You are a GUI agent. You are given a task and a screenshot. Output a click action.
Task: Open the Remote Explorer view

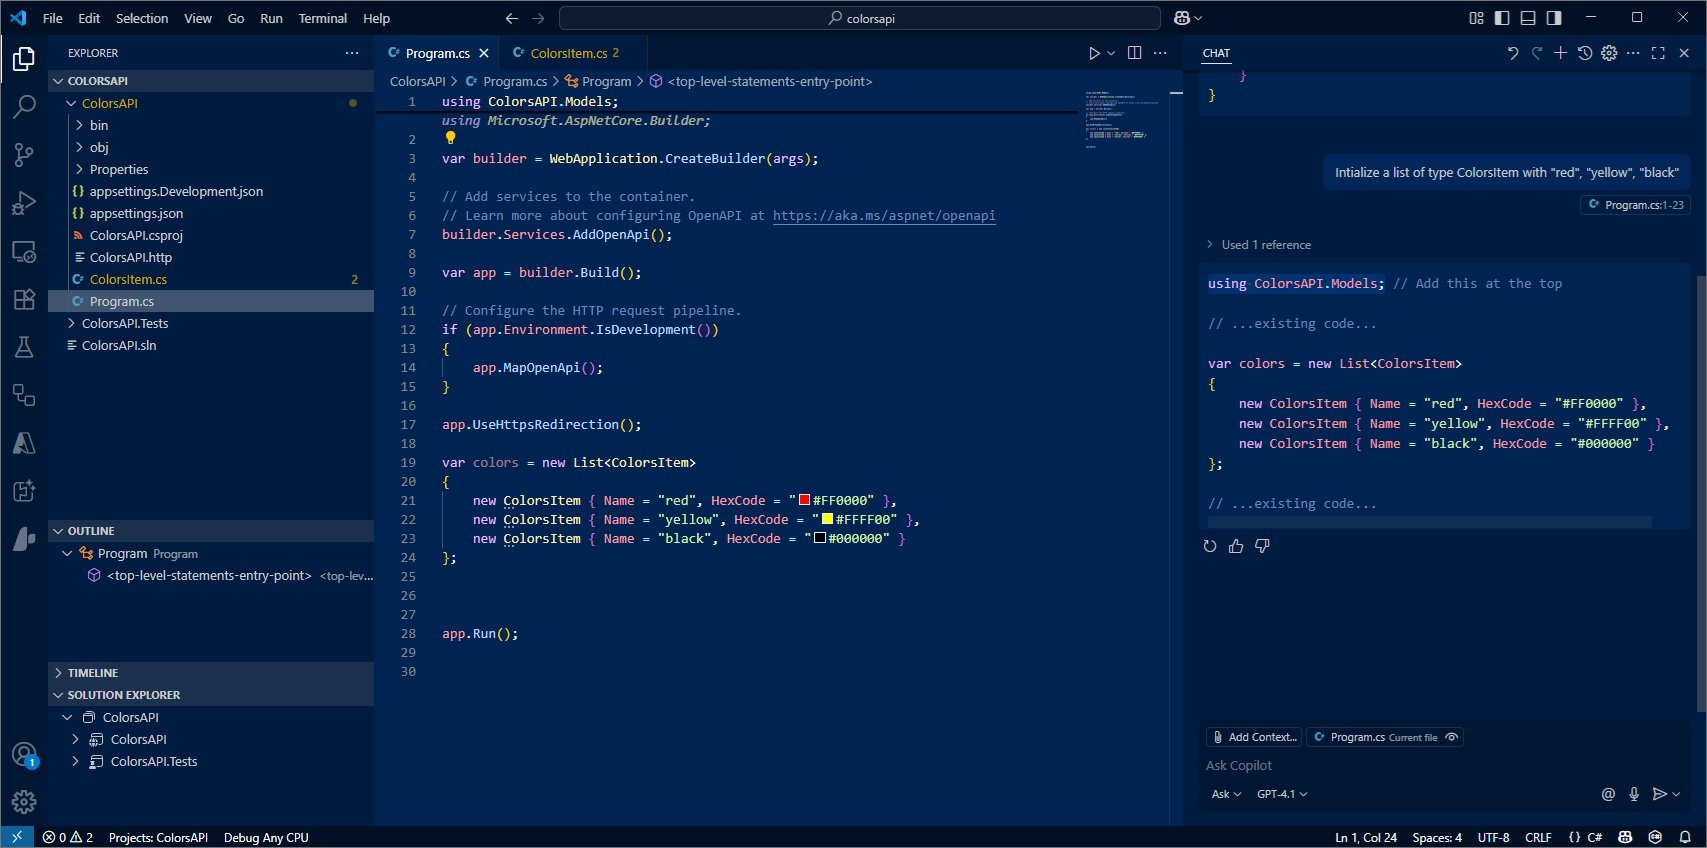click(24, 252)
